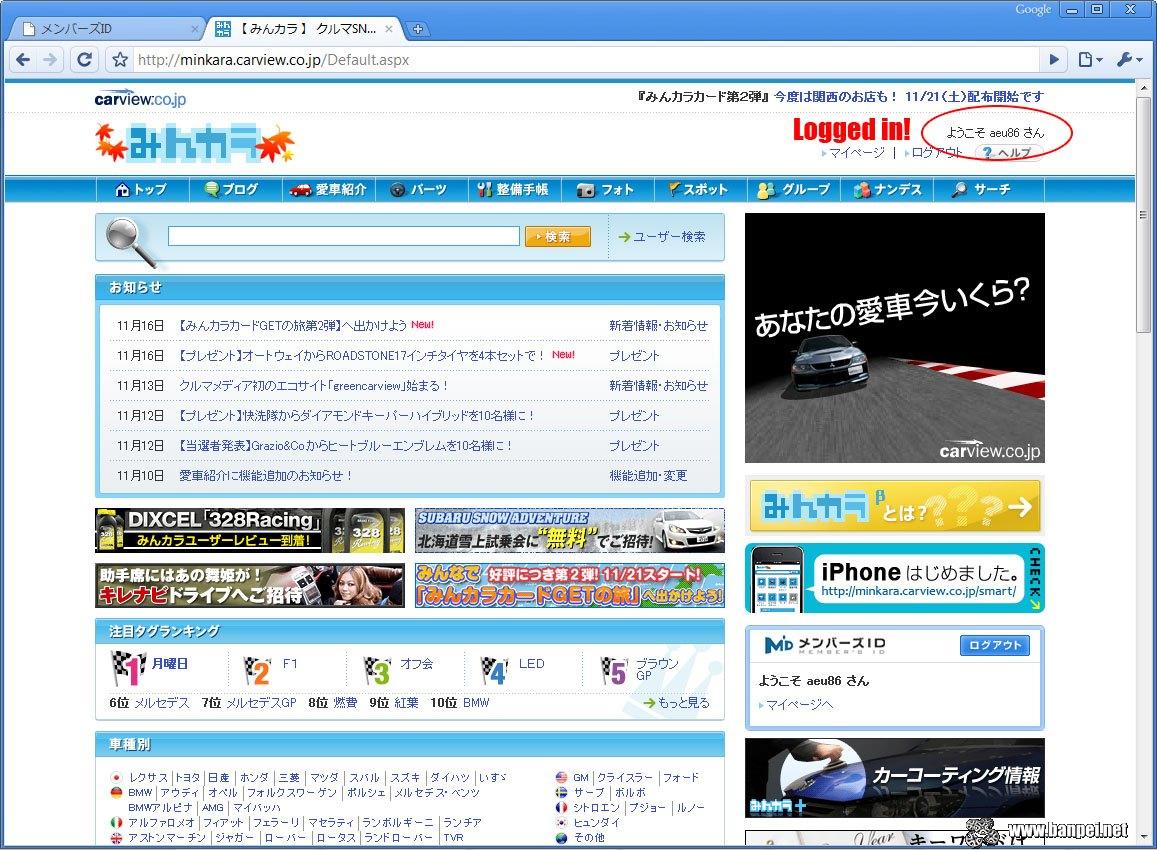This screenshot has width=1157, height=850.
Task: Open the page control menu icon
Action: (1089, 60)
